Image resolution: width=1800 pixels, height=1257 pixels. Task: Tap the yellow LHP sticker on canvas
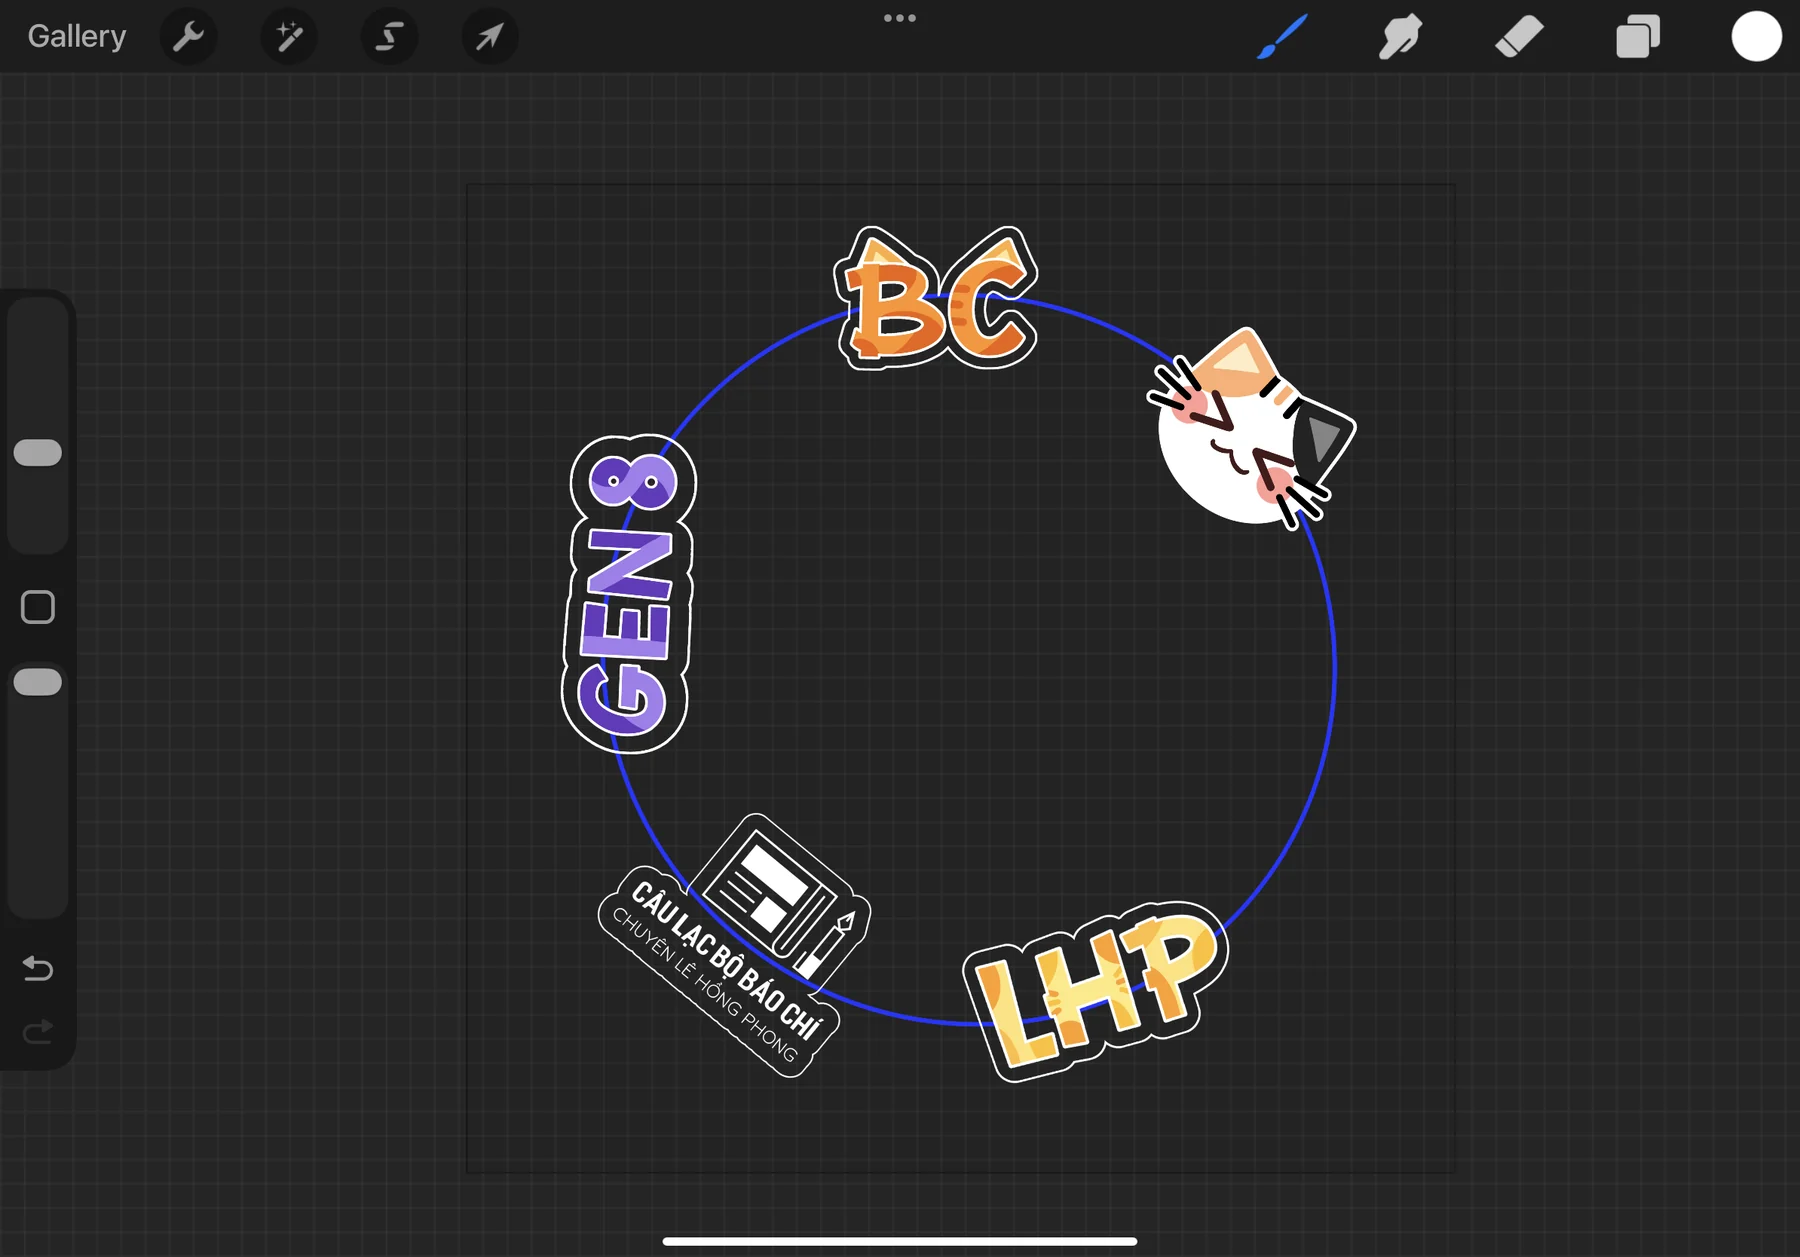pos(1096,991)
